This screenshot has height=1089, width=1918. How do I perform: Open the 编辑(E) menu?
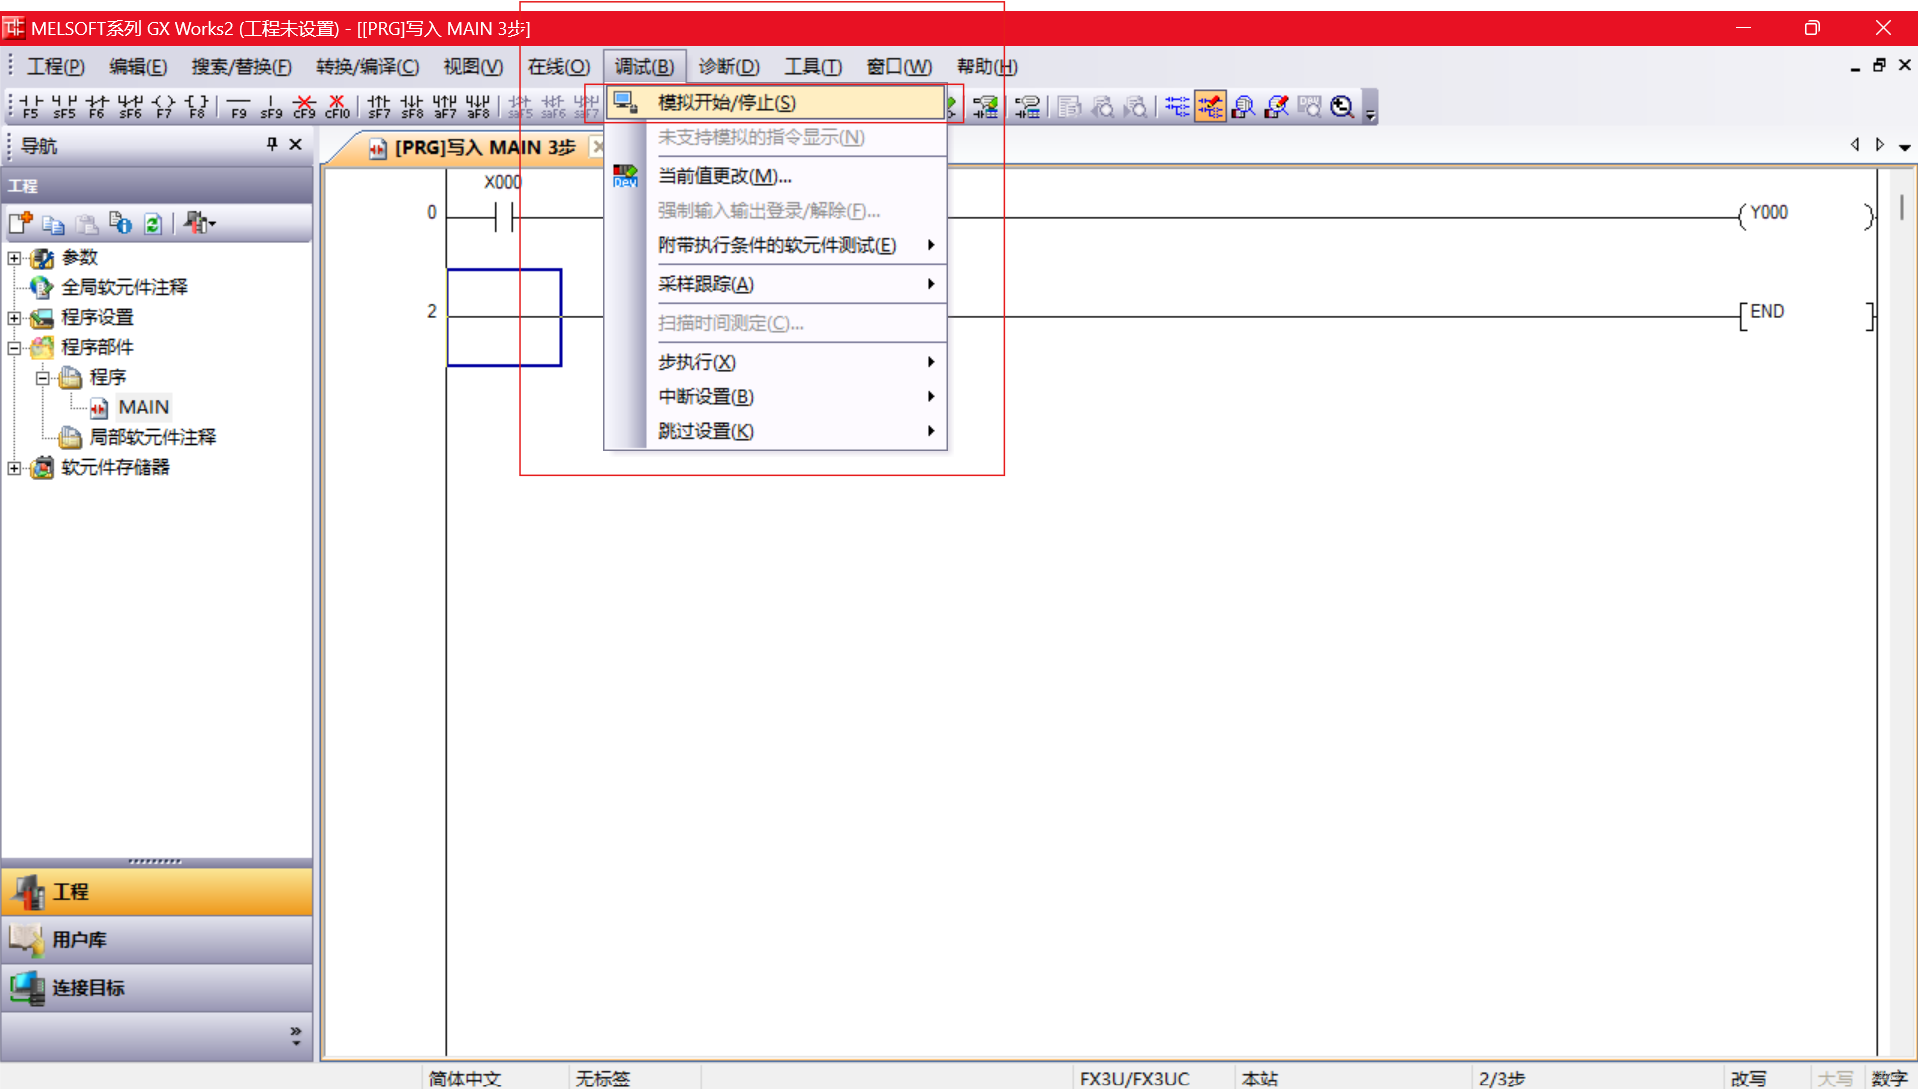pyautogui.click(x=138, y=67)
